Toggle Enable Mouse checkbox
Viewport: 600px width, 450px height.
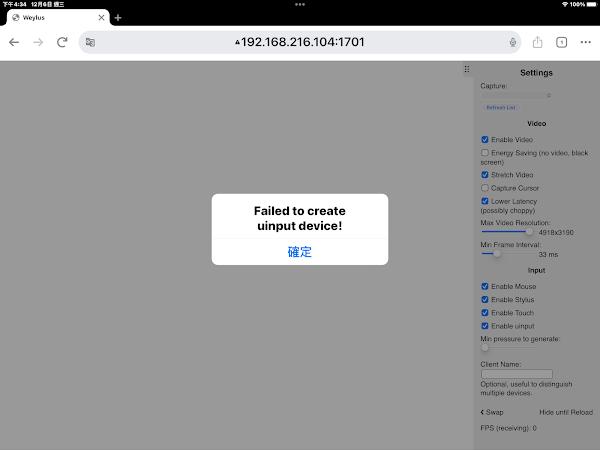coord(485,286)
